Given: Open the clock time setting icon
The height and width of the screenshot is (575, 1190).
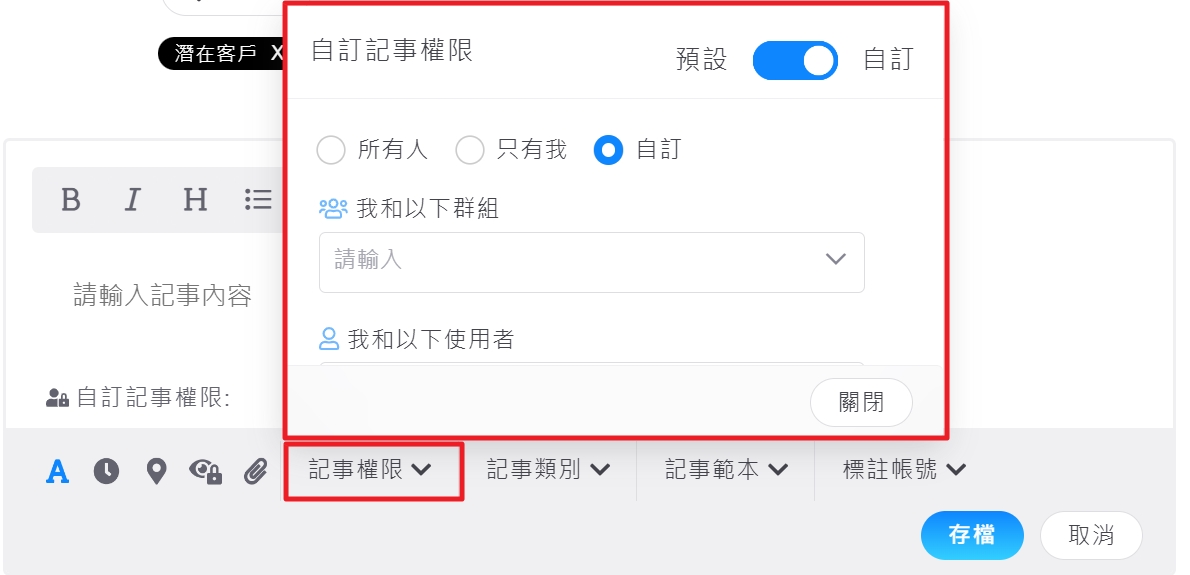Looking at the screenshot, I should click(x=106, y=471).
